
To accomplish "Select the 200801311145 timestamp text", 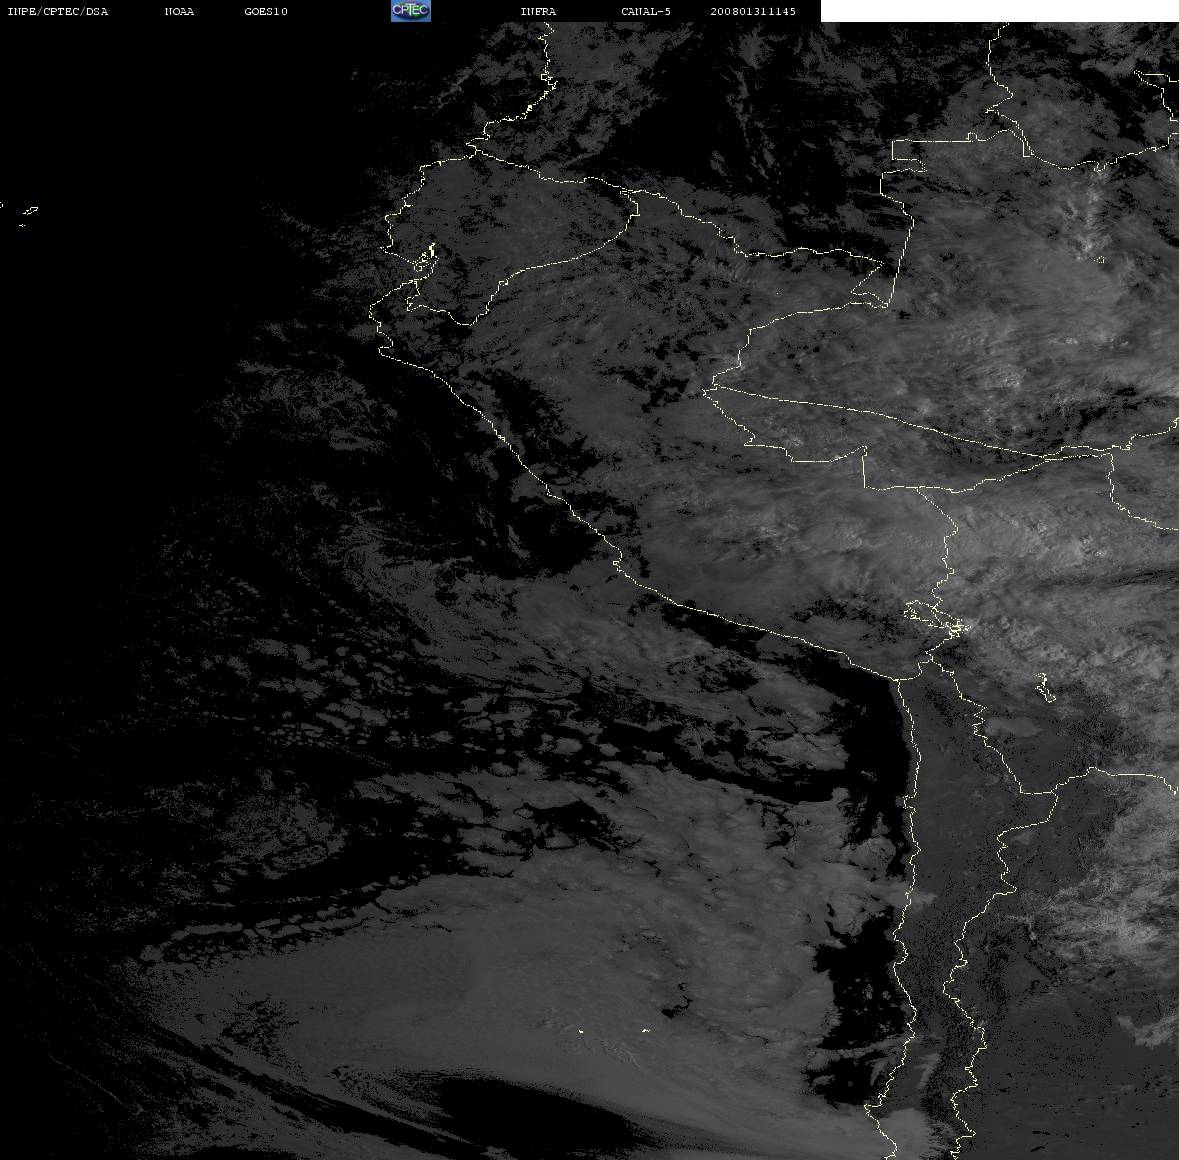I will point(753,11).
